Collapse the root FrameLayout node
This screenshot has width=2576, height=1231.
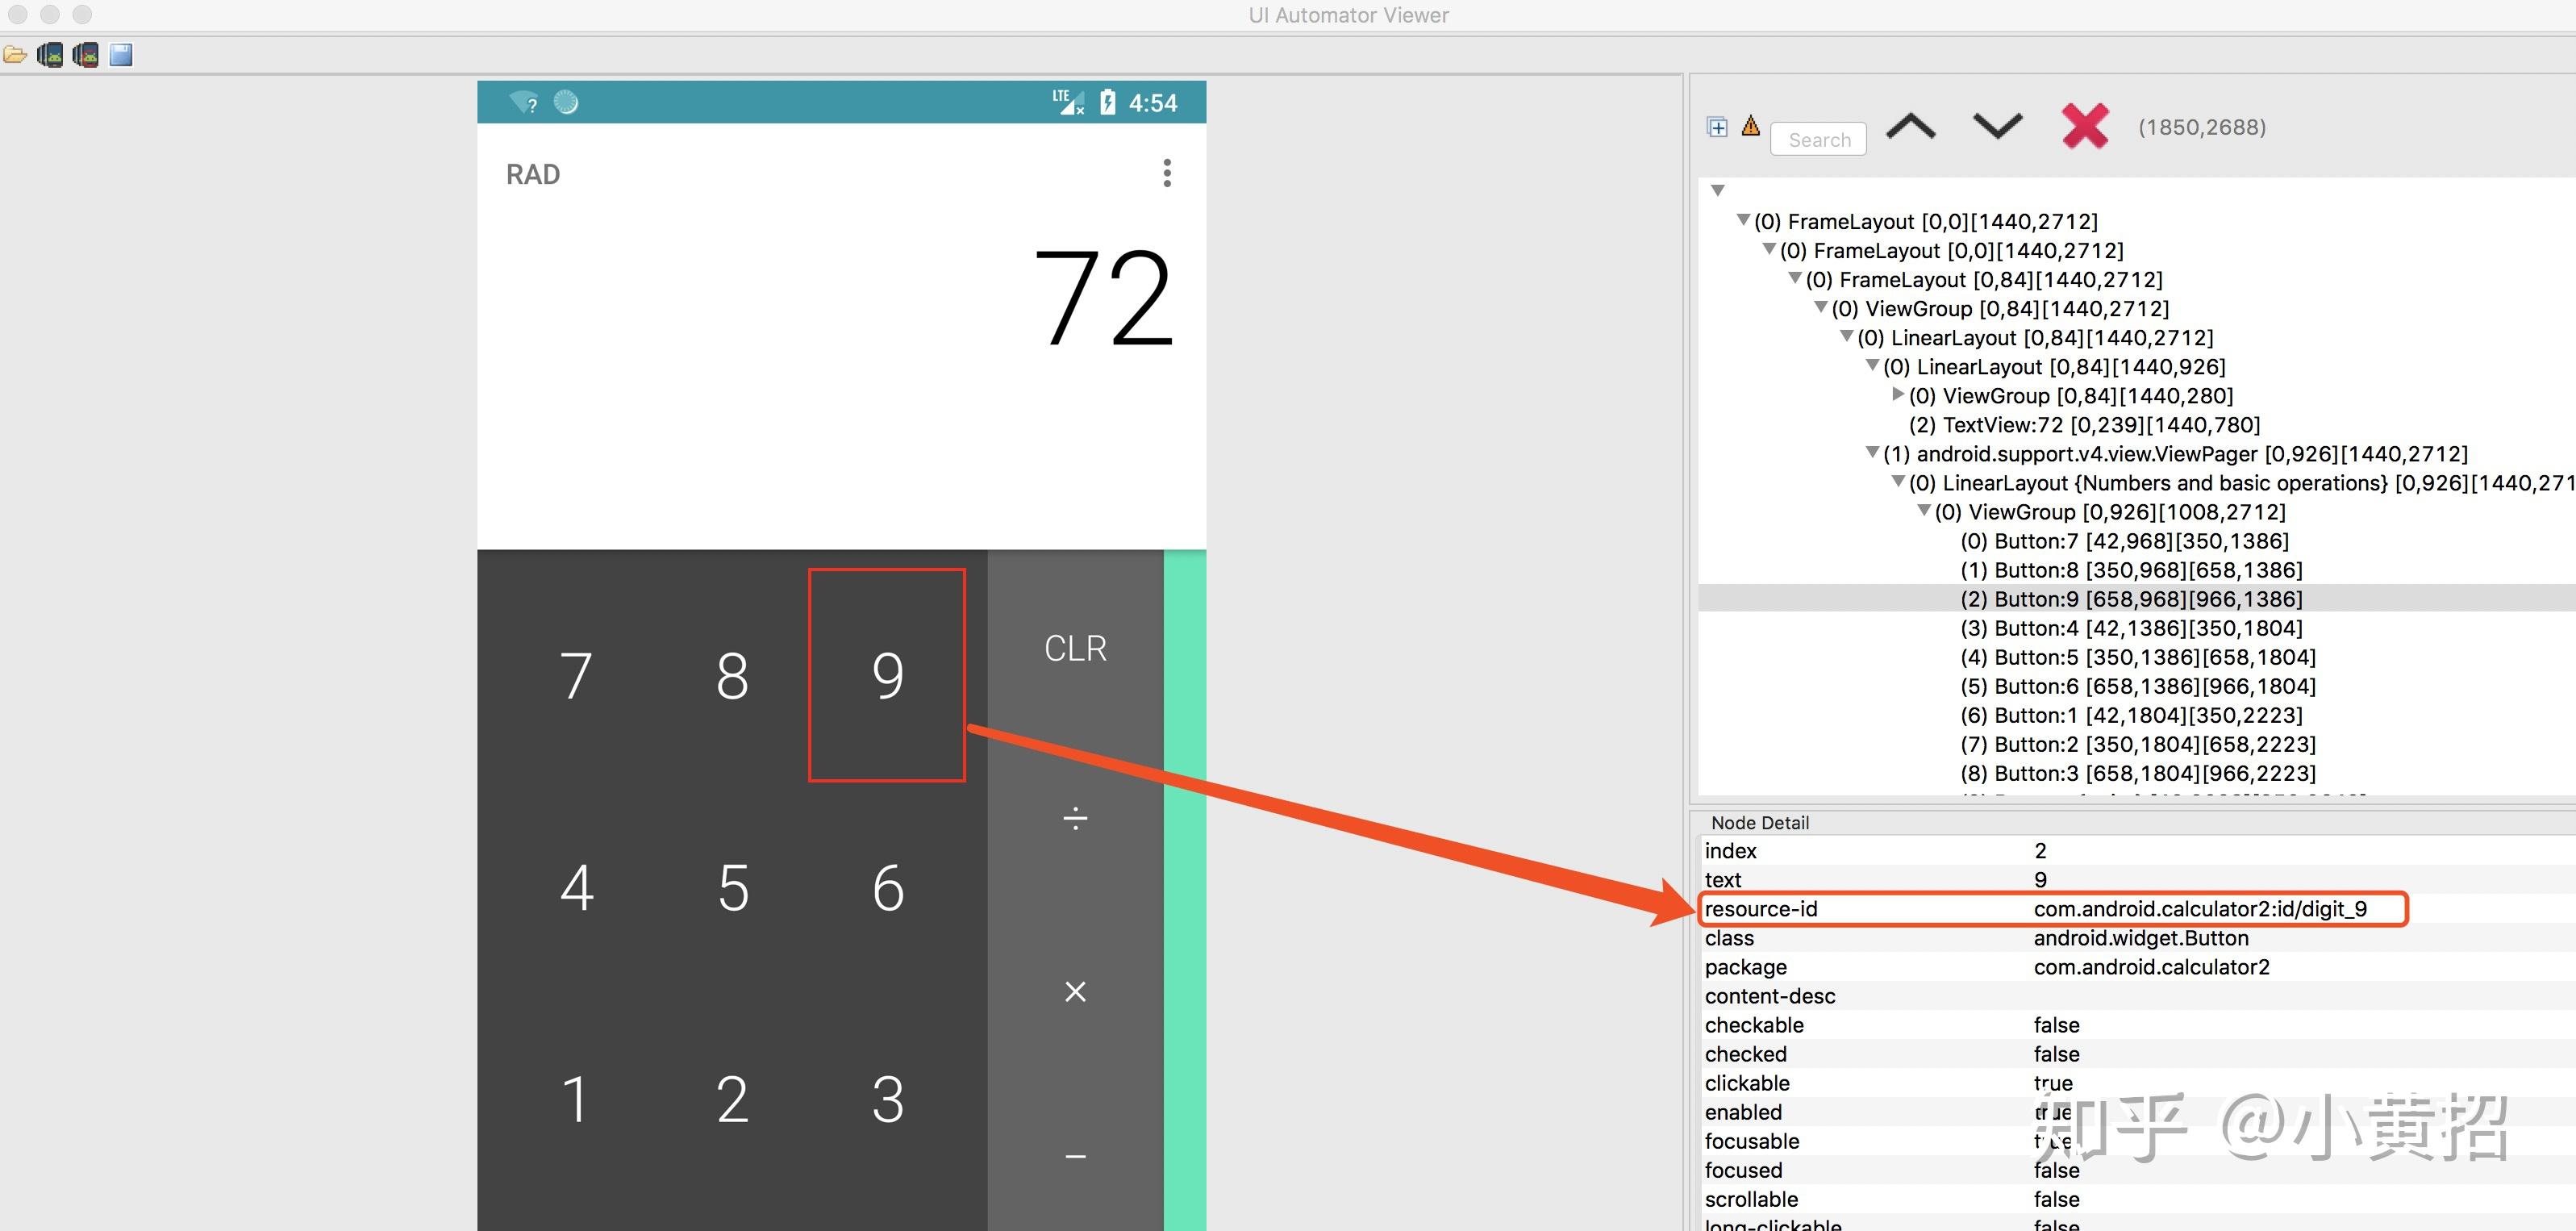click(x=1744, y=221)
